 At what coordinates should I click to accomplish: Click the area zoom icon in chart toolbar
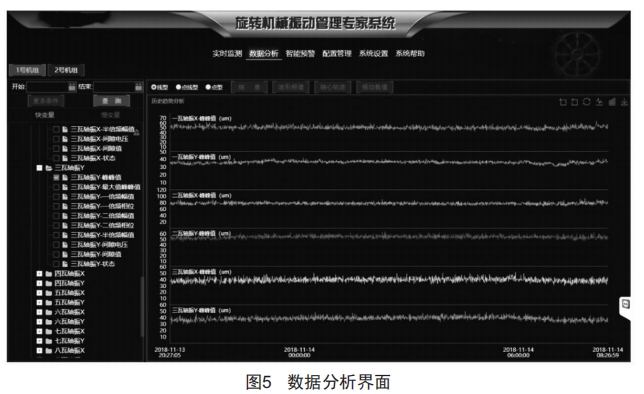563,102
